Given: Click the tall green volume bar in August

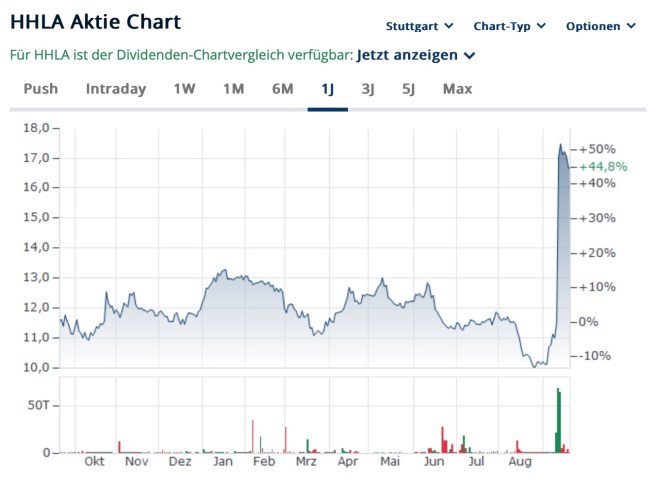Looking at the screenshot, I should click(558, 420).
